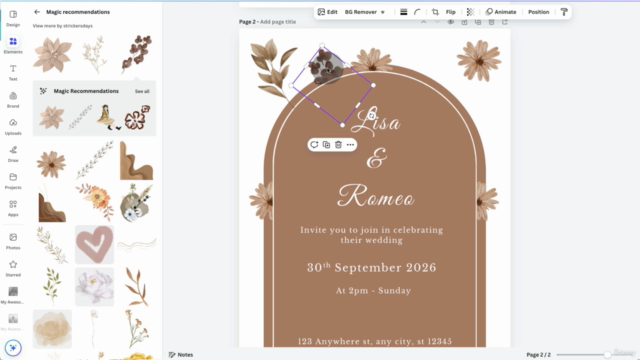Viewport: 640px width, 360px height.
Task: Select the orange flower bouquet thumbnail
Action: tap(95, 202)
